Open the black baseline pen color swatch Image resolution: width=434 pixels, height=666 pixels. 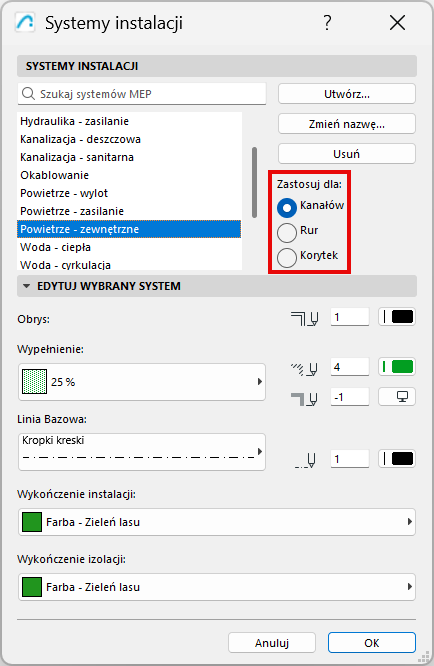[397, 459]
